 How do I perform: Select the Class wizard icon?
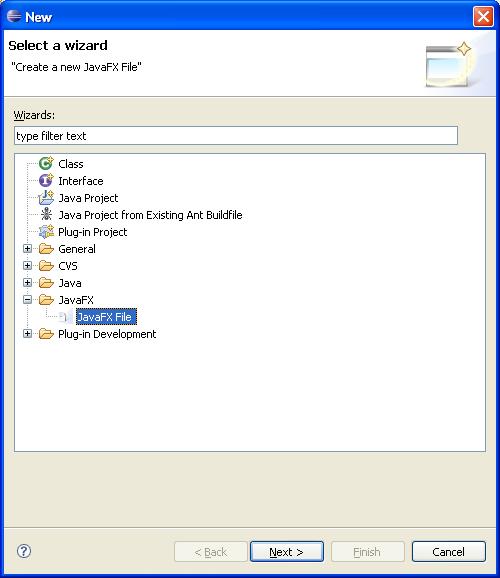(x=46, y=163)
